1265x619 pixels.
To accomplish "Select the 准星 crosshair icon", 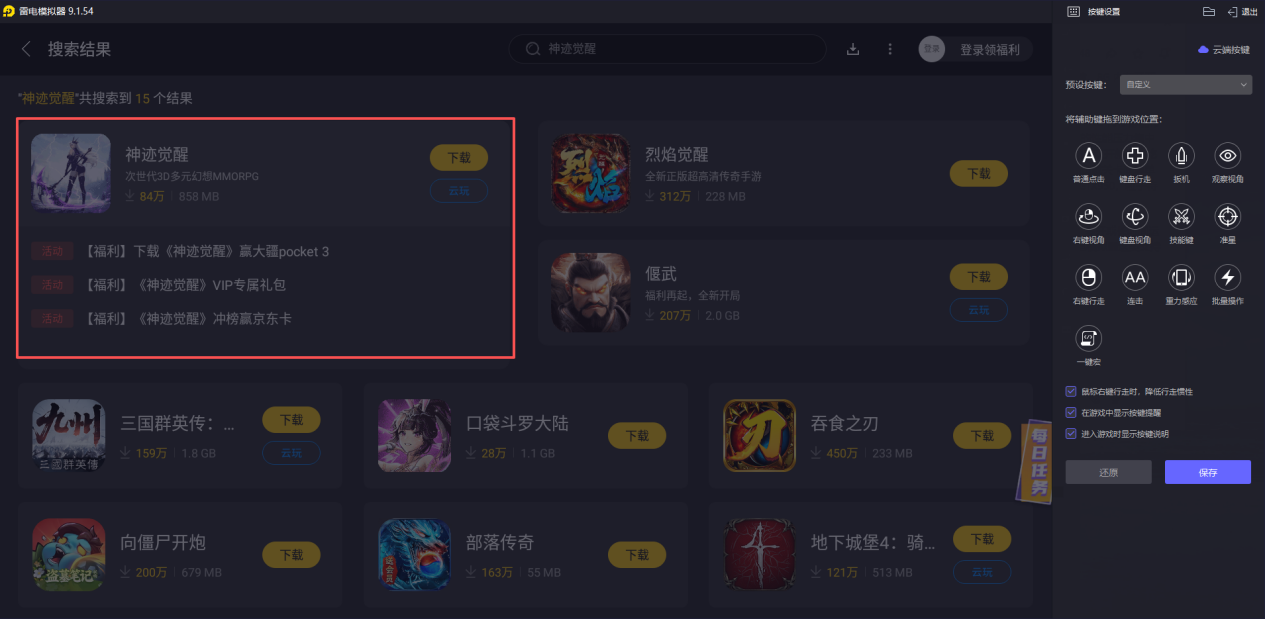I will (x=1228, y=216).
